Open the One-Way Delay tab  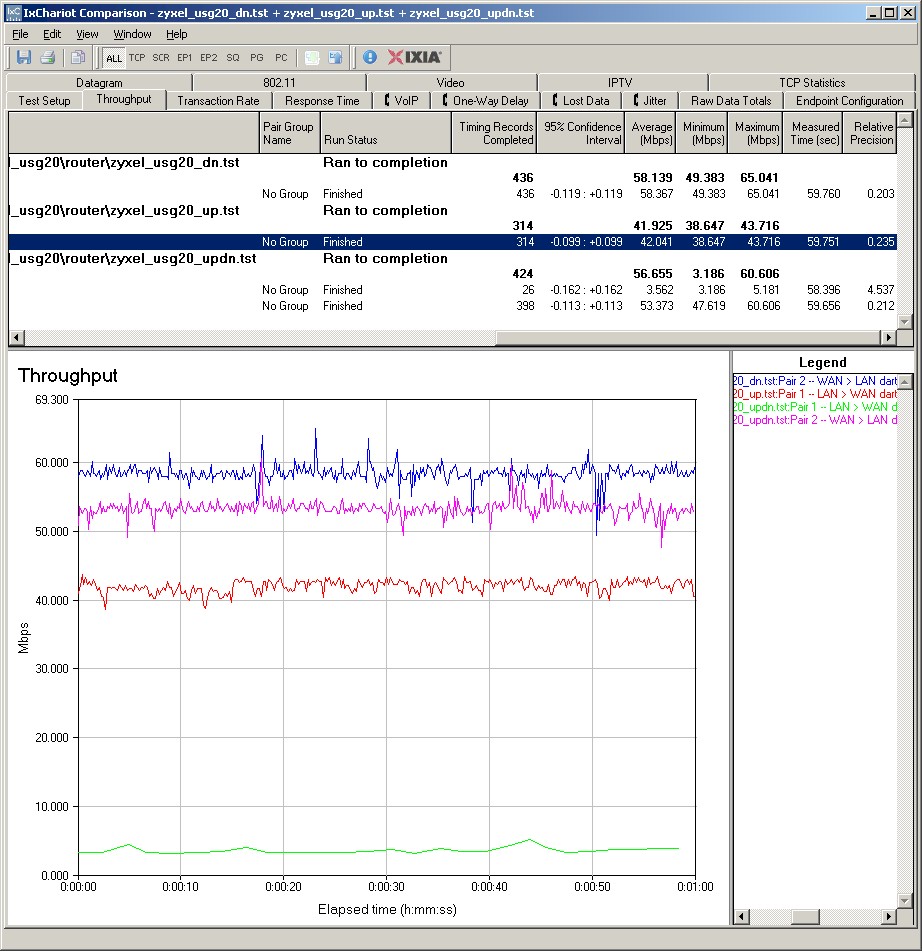[486, 101]
